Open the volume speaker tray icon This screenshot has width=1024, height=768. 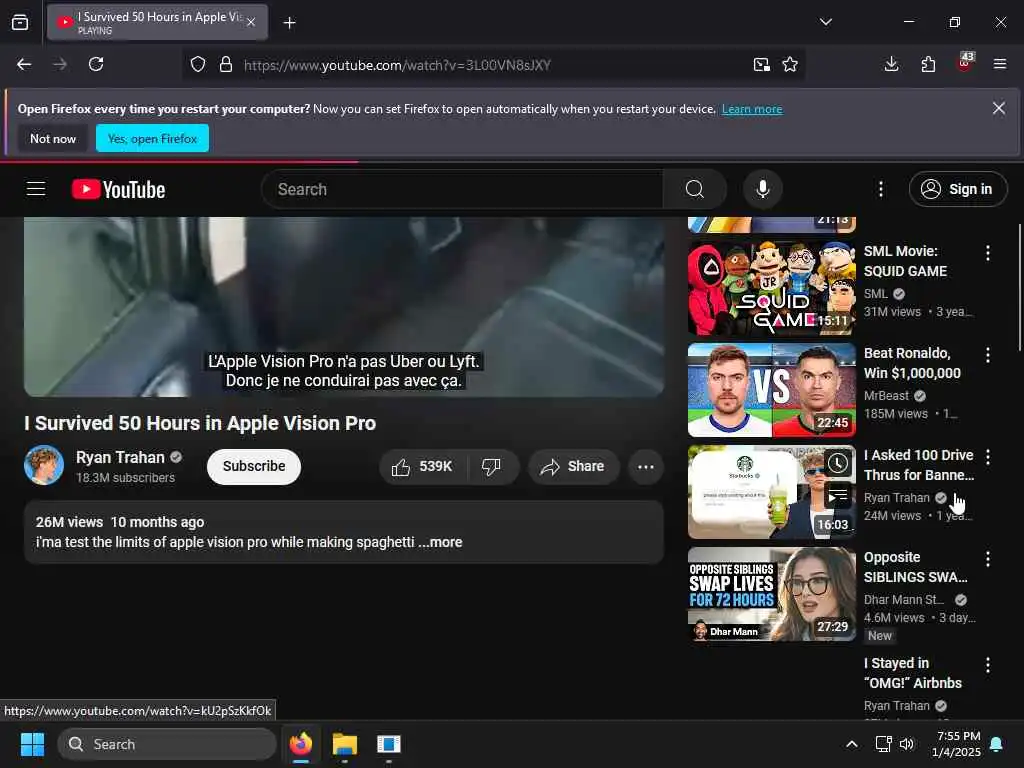tap(907, 744)
